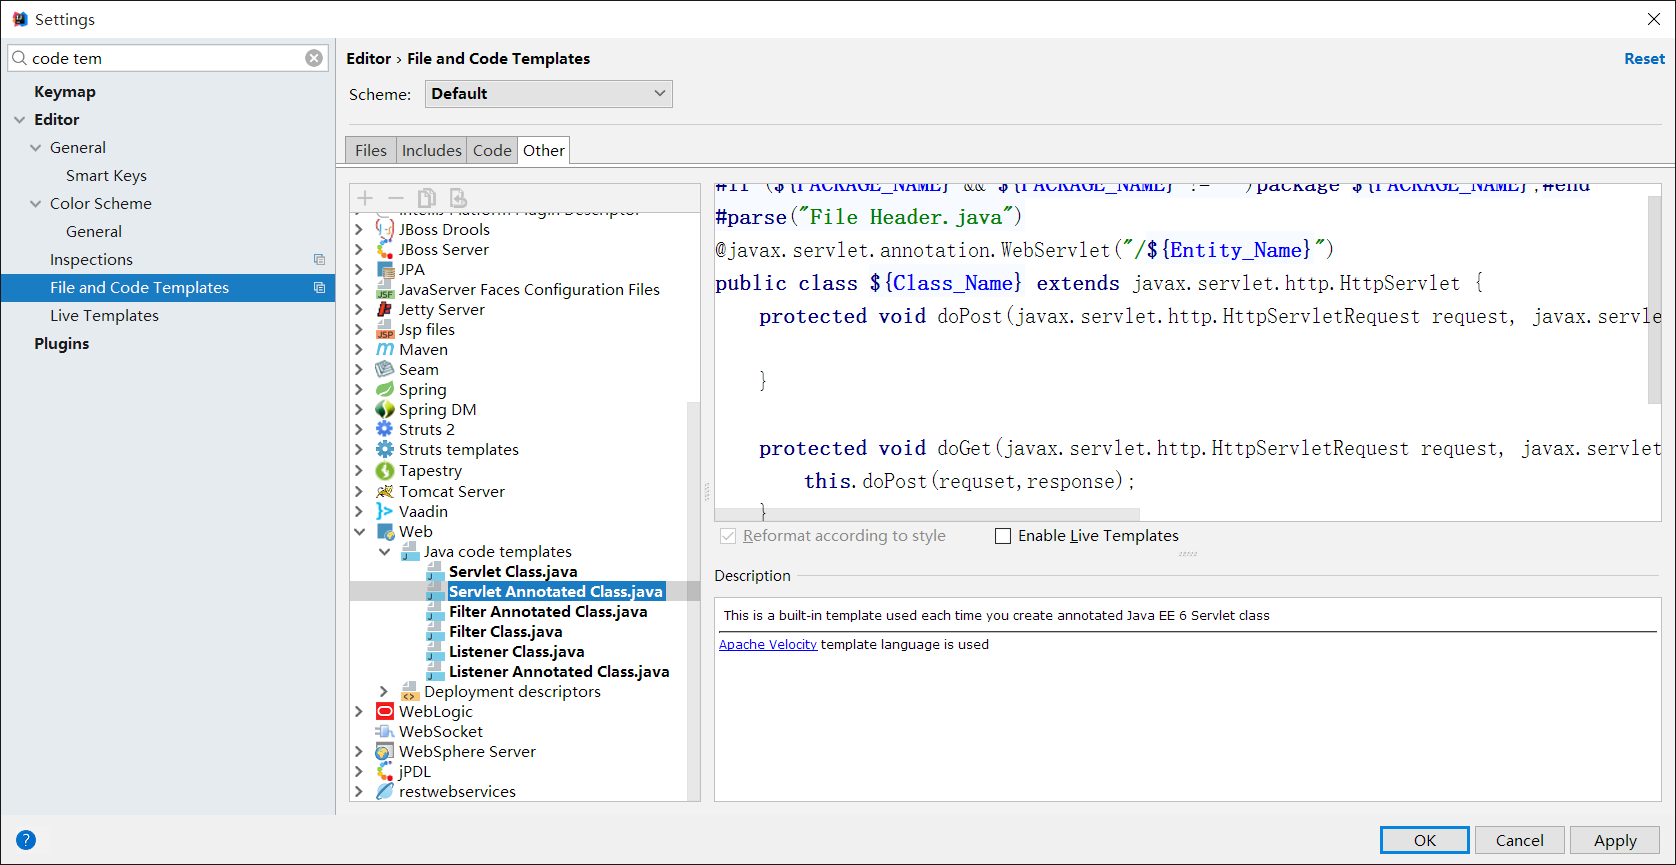Screen dimensions: 1676x865
Task: Click the Apply button
Action: pyautogui.click(x=1615, y=840)
